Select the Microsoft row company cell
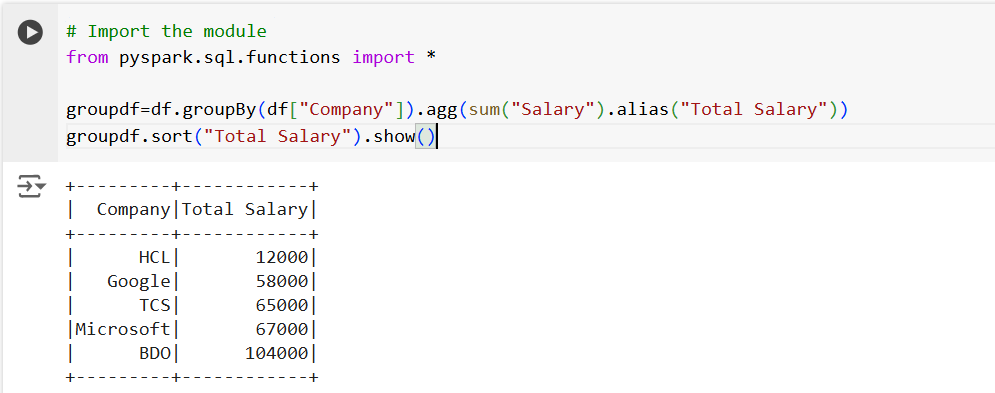The height and width of the screenshot is (393, 995). [123, 329]
